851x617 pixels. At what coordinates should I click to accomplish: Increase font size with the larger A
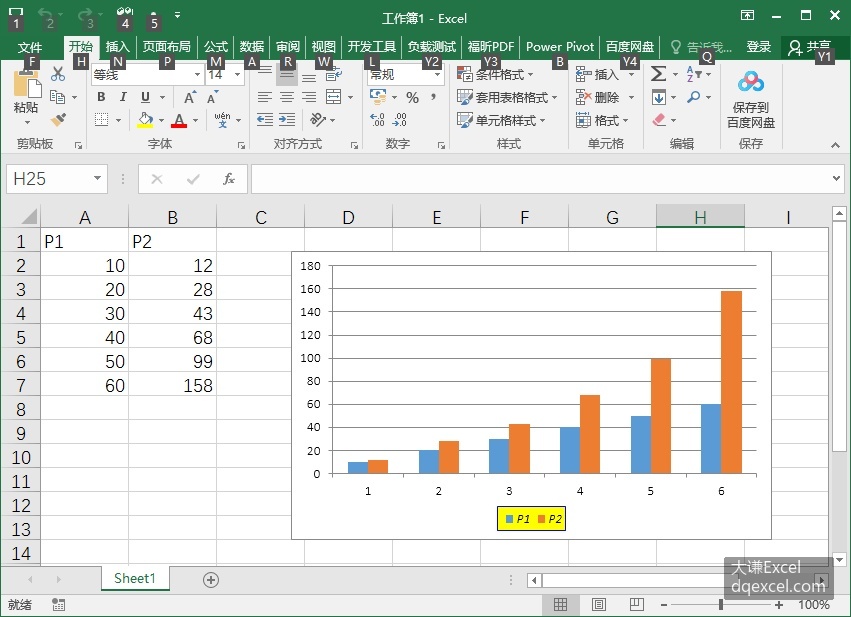click(x=189, y=98)
